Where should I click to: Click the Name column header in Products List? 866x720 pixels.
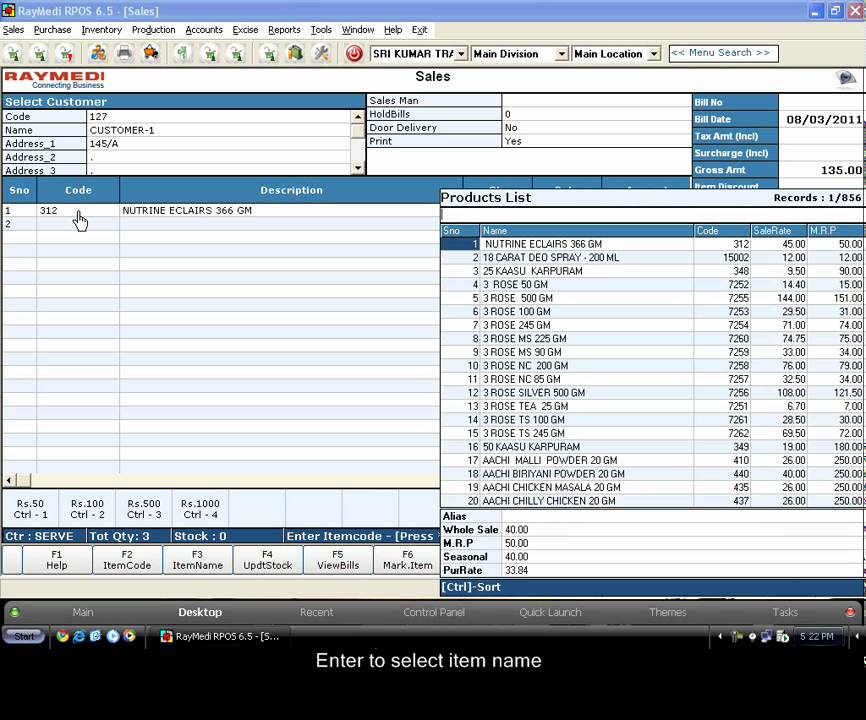(587, 231)
